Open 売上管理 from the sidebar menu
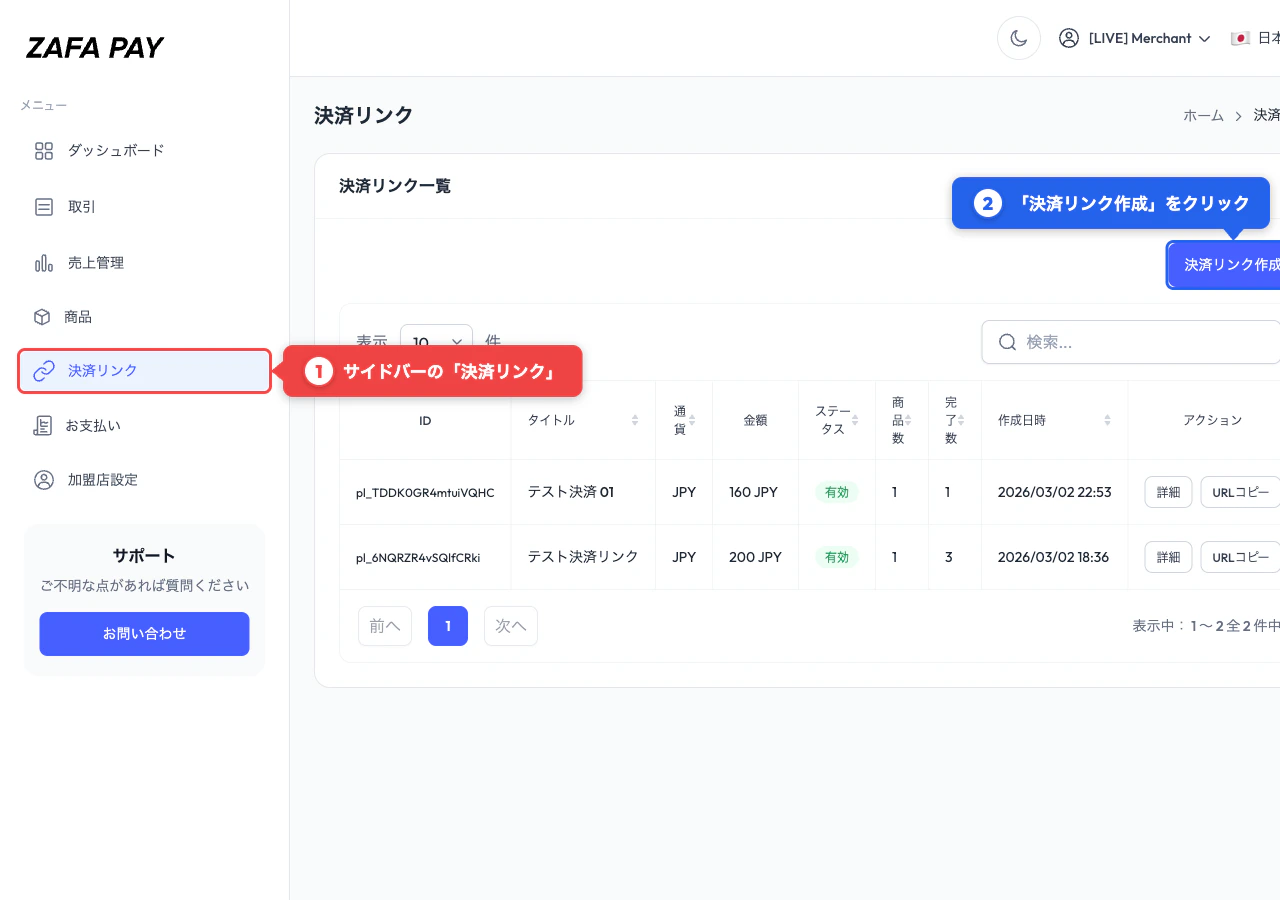 click(x=98, y=263)
